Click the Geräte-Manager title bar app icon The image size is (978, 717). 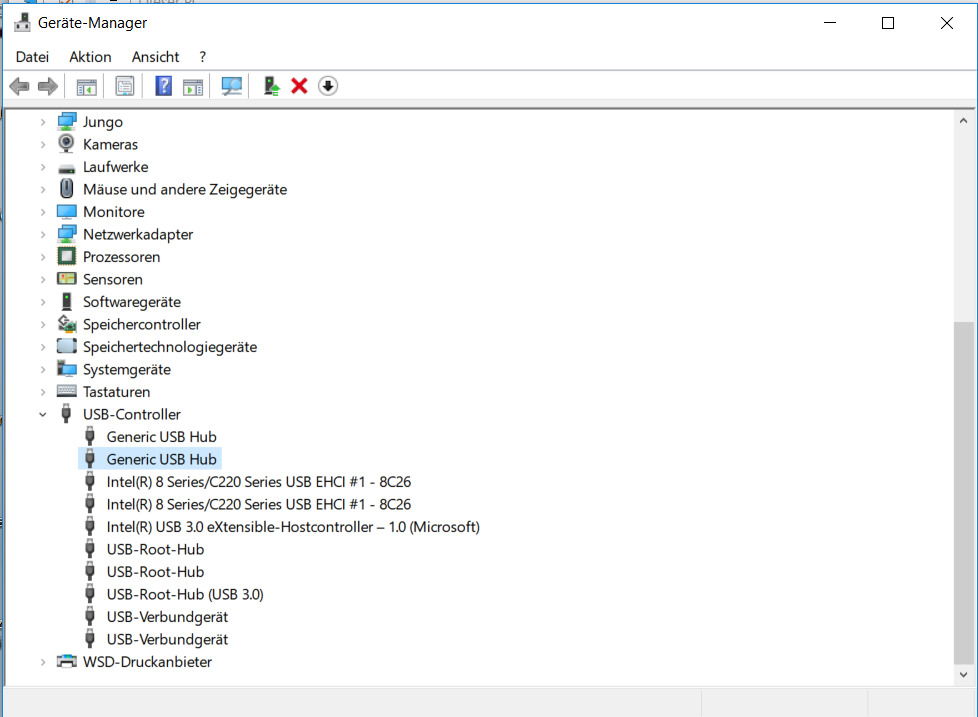[x=22, y=22]
